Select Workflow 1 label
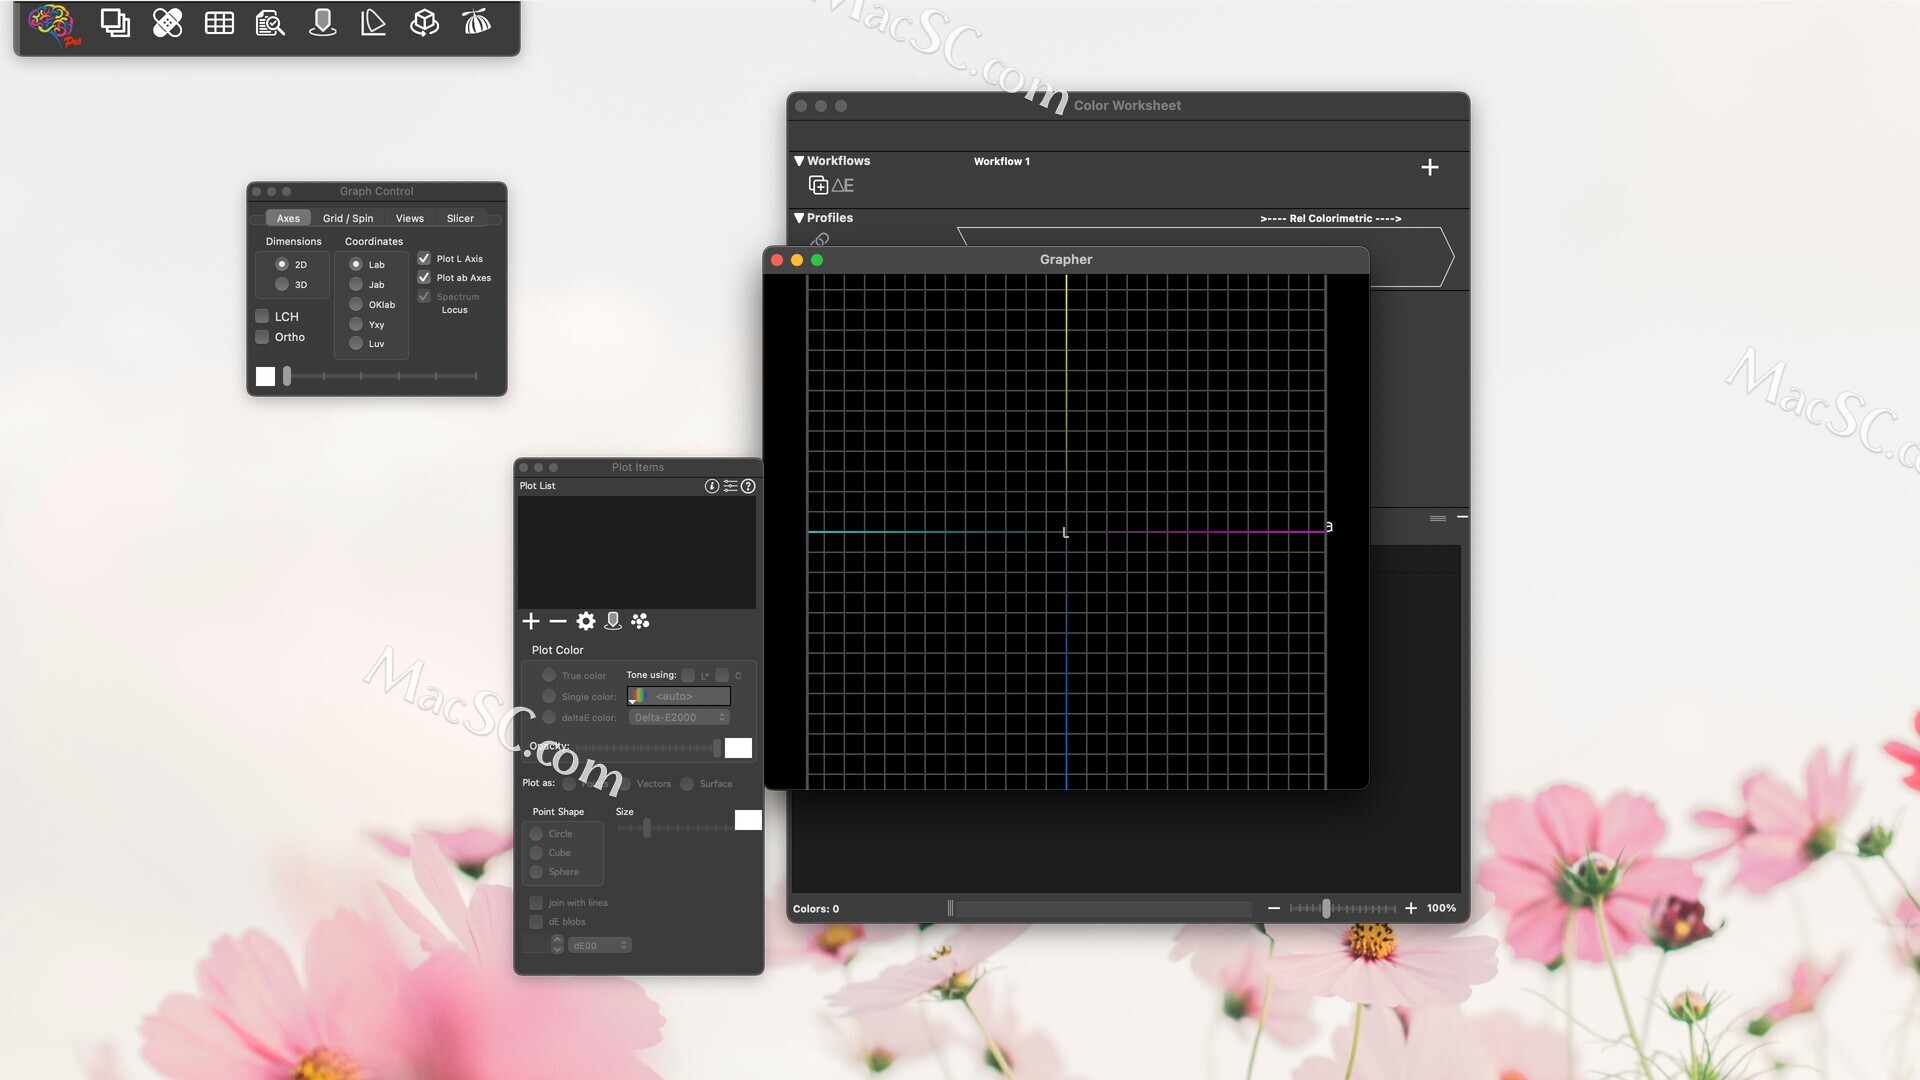1920x1080 pixels. (1002, 161)
